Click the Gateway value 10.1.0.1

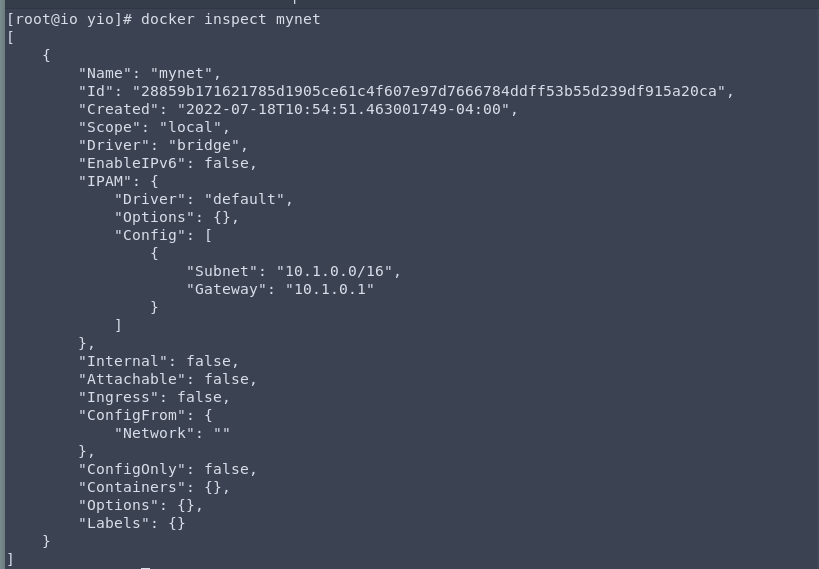click(329, 289)
